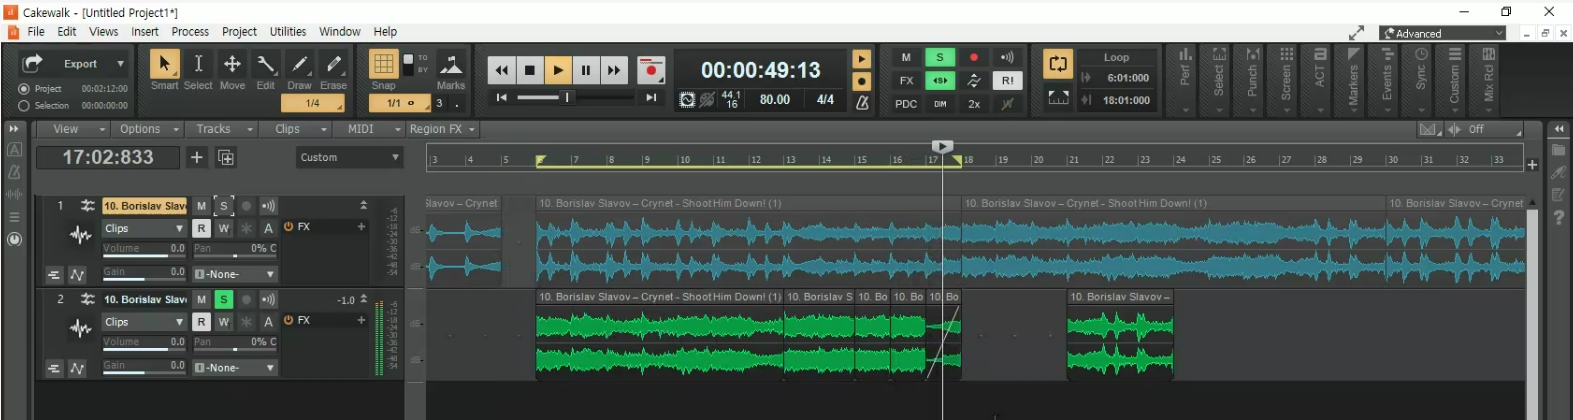Open the Region FX menu
The height and width of the screenshot is (420, 1573).
(x=443, y=129)
